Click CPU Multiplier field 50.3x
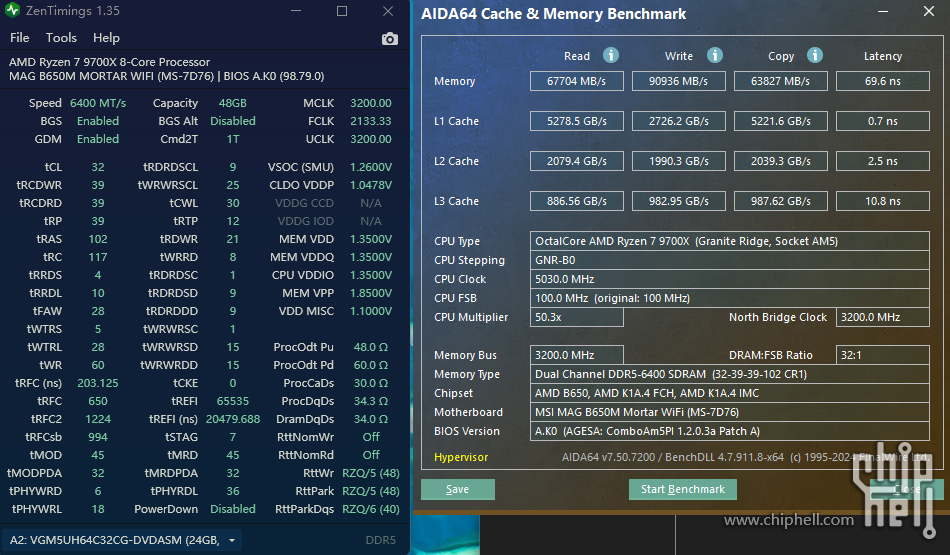 click(x=577, y=317)
